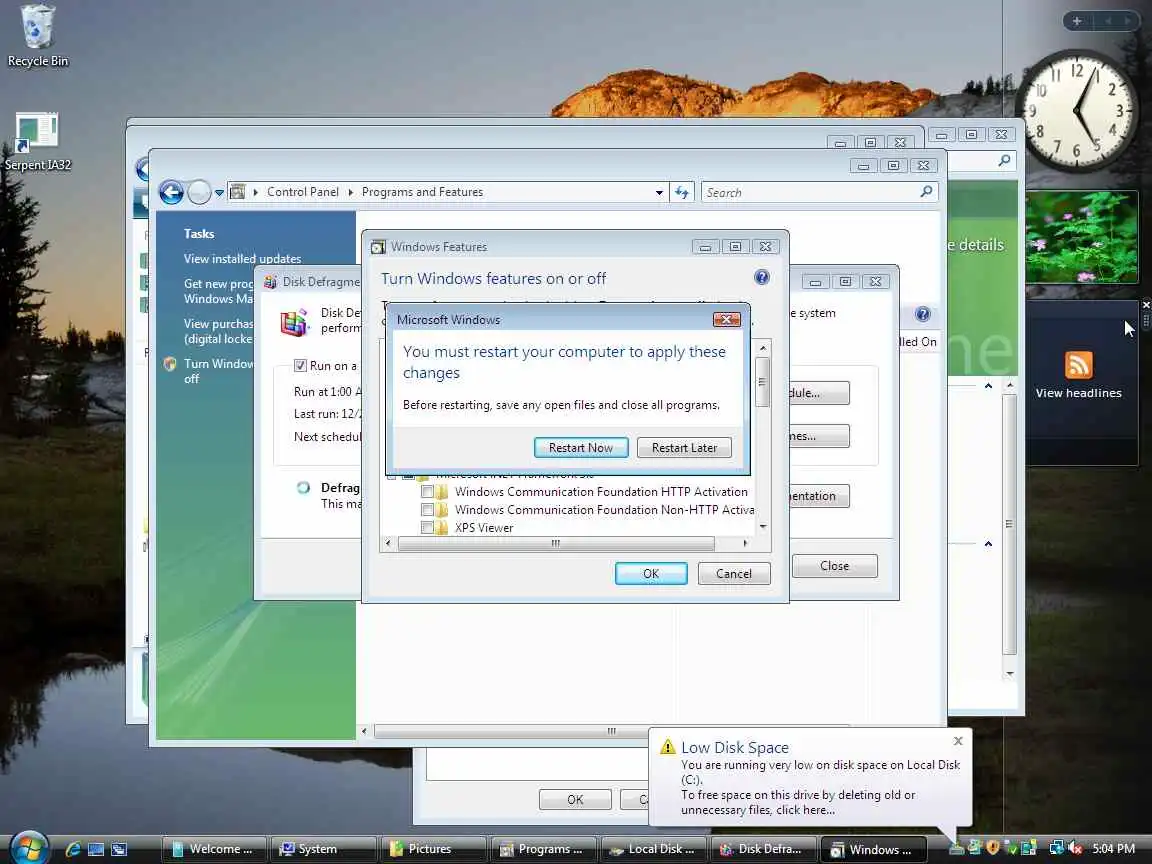Screen dimensions: 1152x864
Task: Collapse the upper chevron in rear window
Action: (988, 386)
